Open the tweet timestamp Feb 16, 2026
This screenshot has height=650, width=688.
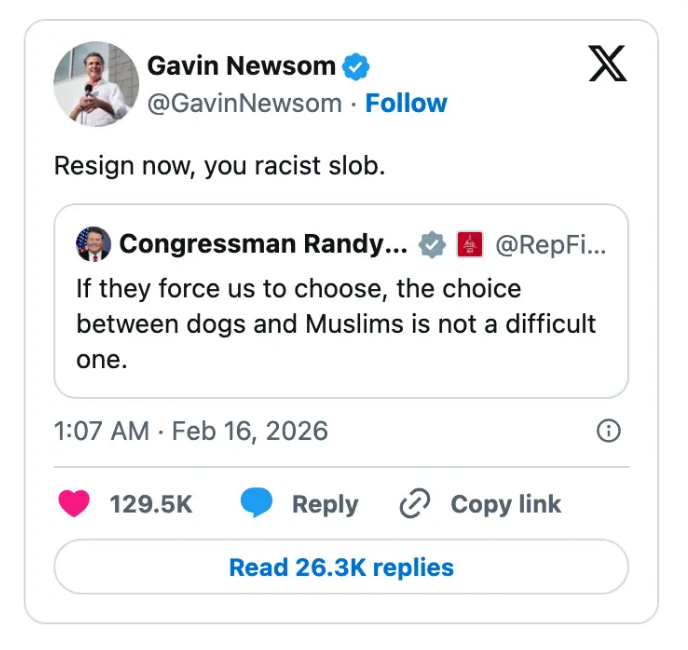pos(191,431)
